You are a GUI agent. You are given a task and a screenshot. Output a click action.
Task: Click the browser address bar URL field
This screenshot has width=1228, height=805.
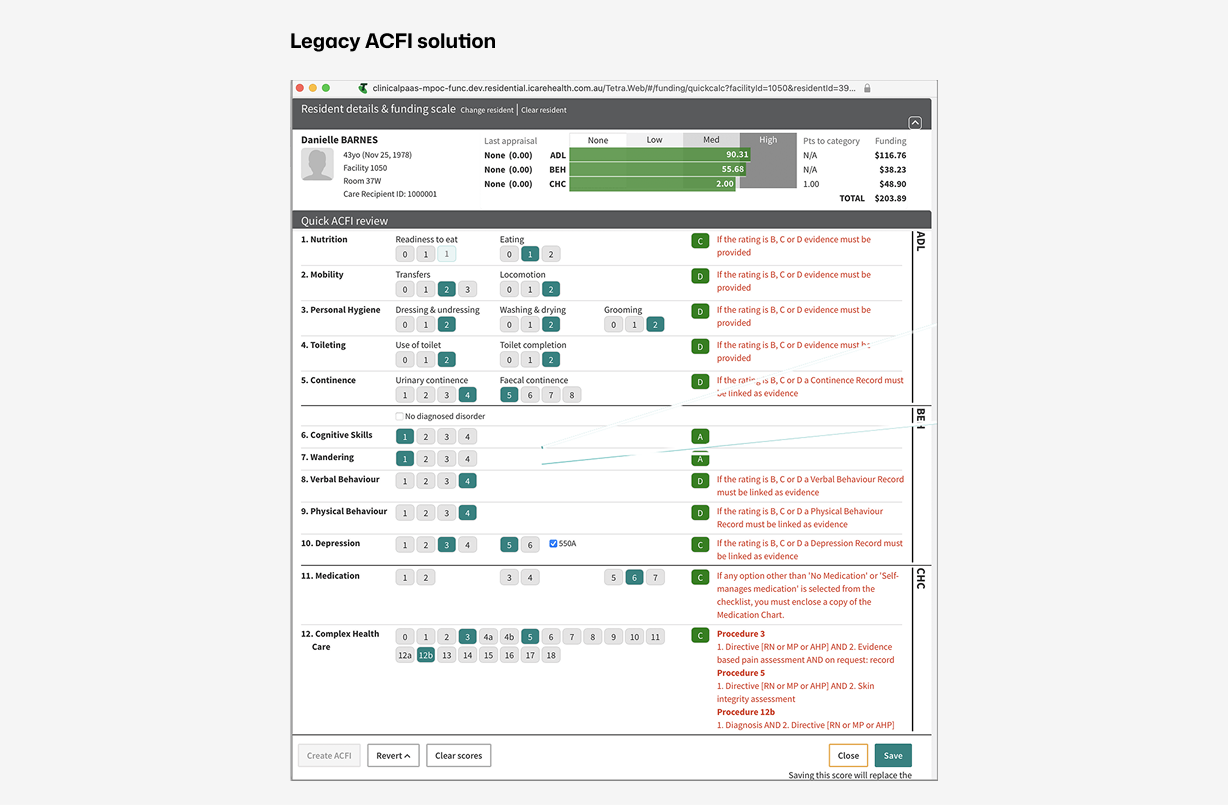pos(600,88)
